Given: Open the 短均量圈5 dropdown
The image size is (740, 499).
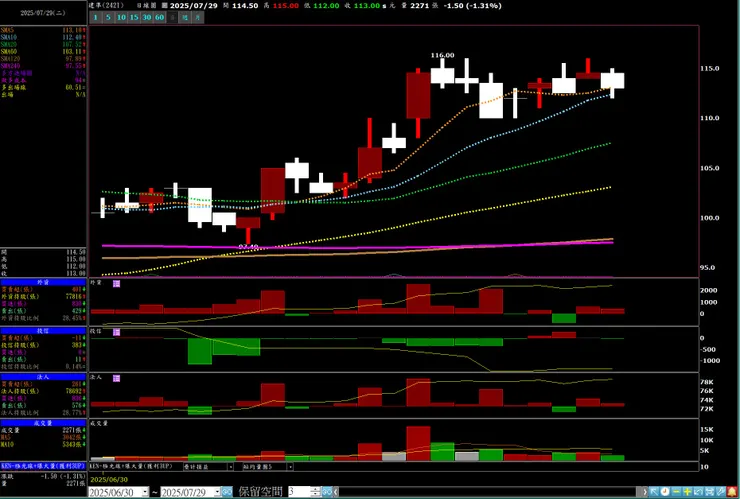Looking at the screenshot, I should [x=290, y=466].
